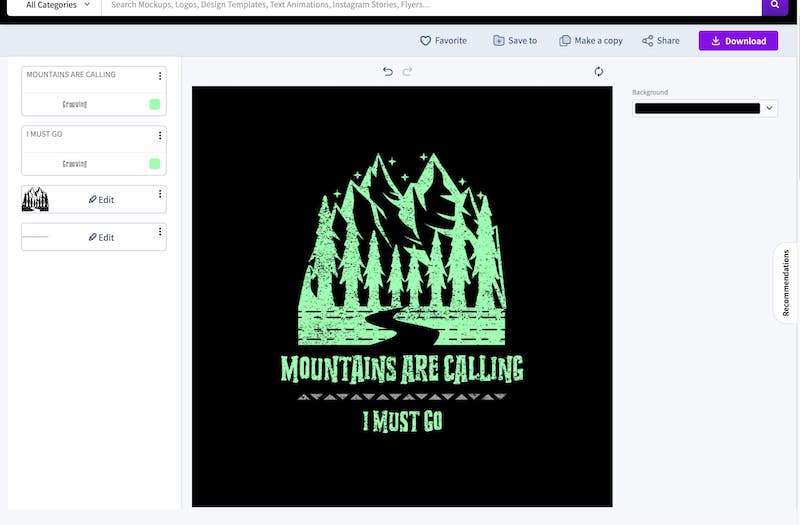Share the design
The height and width of the screenshot is (525, 800).
661,41
